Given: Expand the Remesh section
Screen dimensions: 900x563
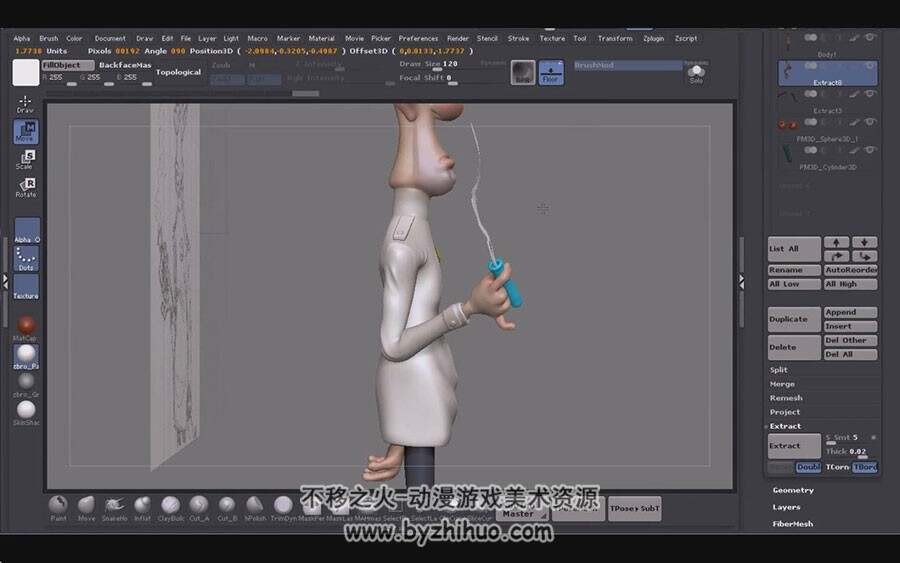Looking at the screenshot, I should coord(786,398).
